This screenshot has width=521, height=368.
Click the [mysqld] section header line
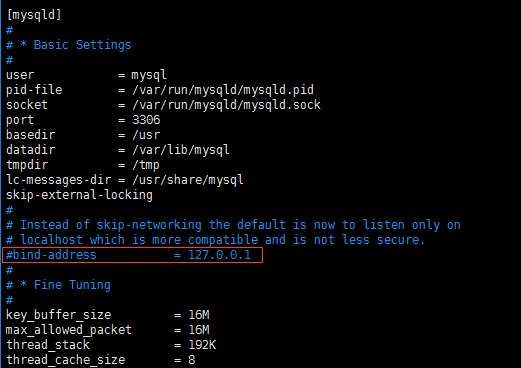click(34, 15)
